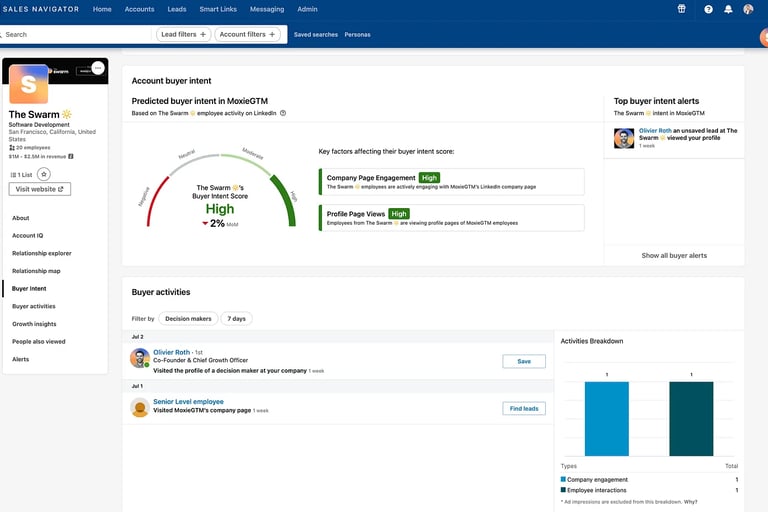Open Admin in top navigation

point(307,9)
